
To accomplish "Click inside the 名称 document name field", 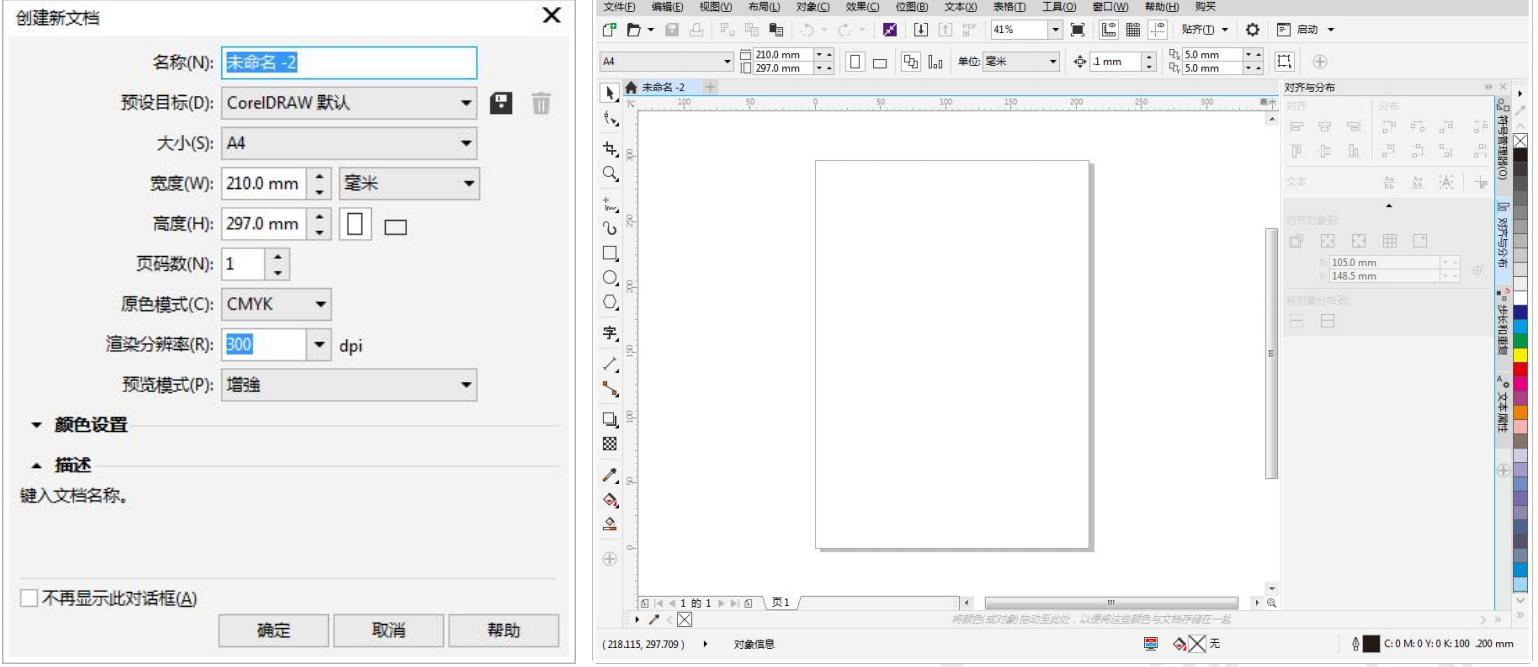I will click(x=350, y=63).
